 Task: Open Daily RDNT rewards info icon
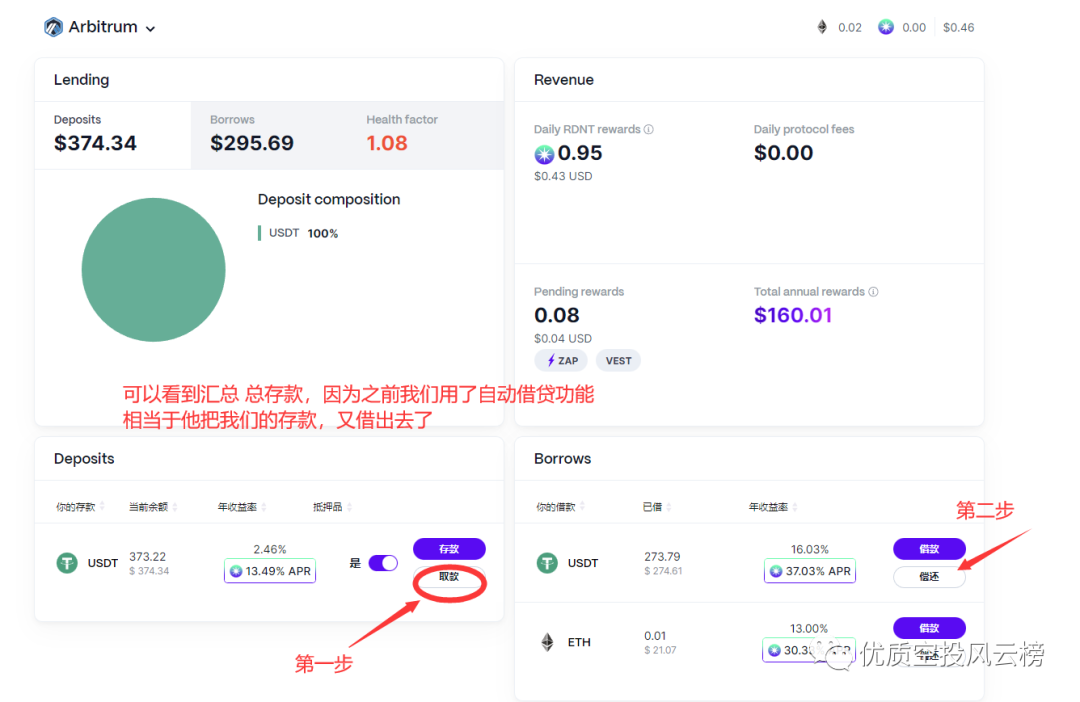tap(649, 130)
